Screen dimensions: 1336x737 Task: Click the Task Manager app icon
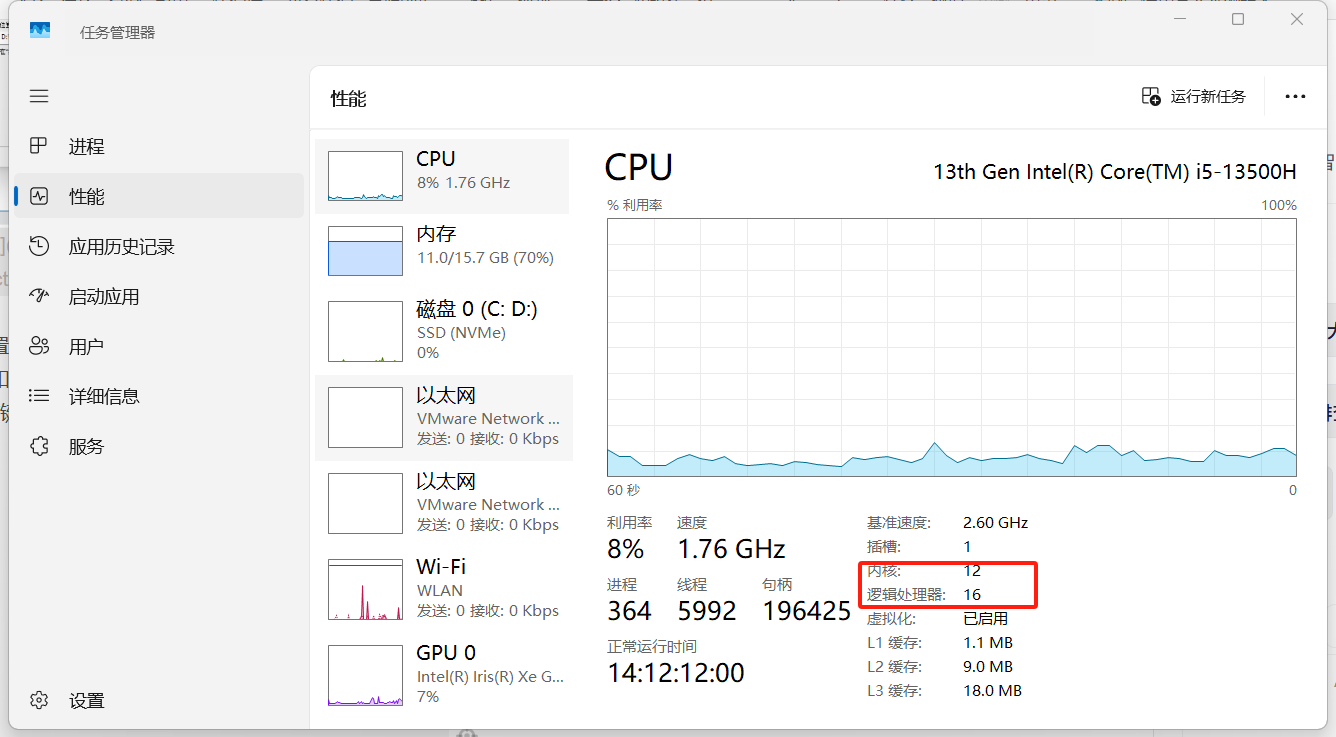(x=40, y=31)
